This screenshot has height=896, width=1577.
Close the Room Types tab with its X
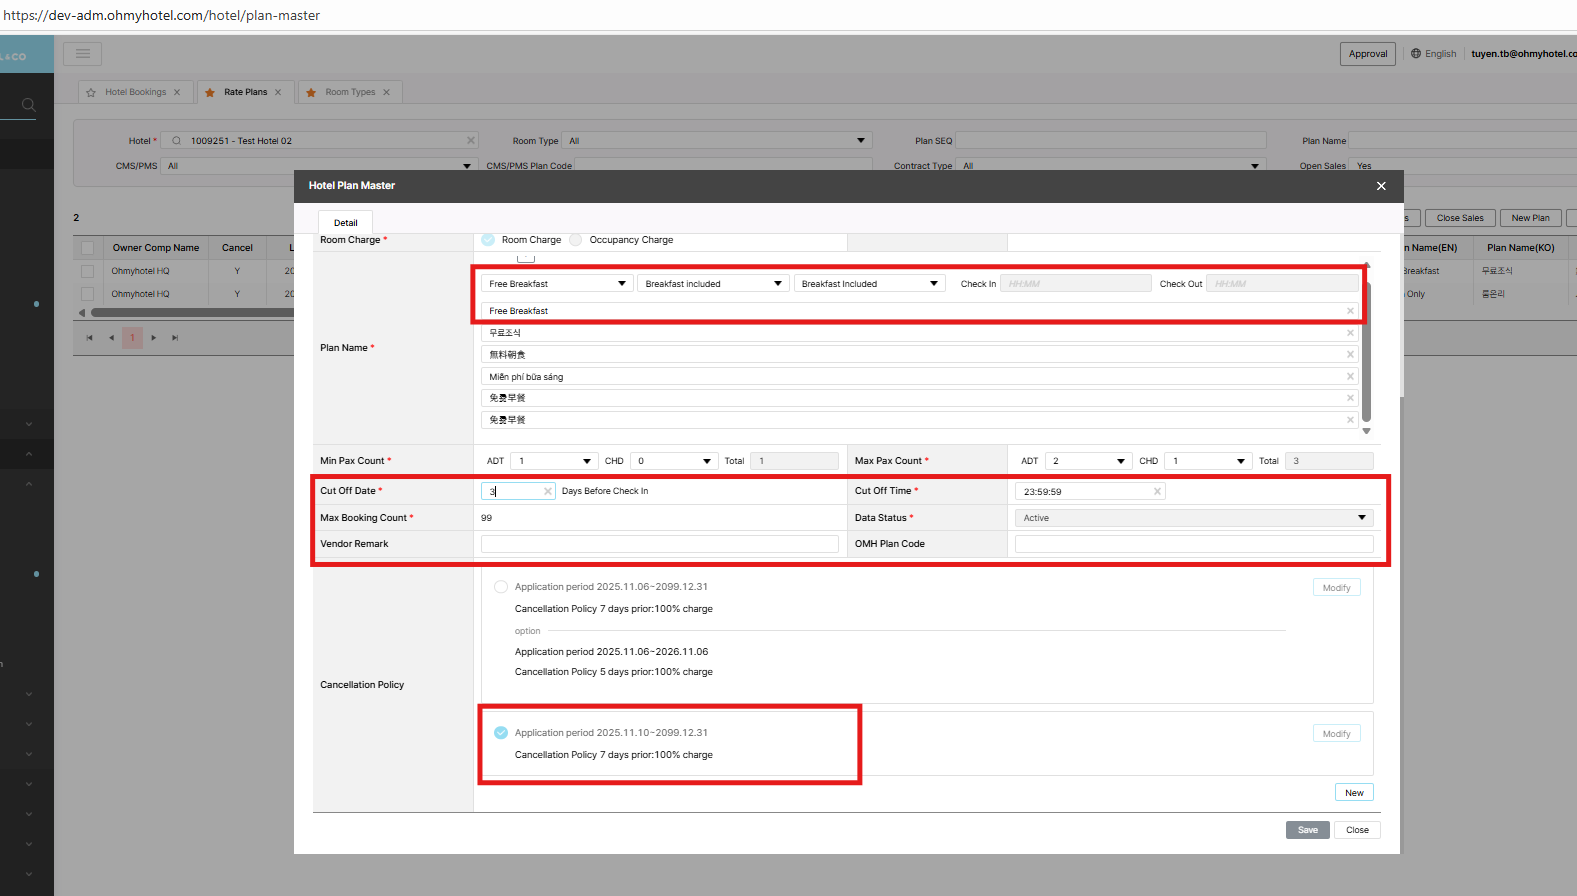click(387, 92)
